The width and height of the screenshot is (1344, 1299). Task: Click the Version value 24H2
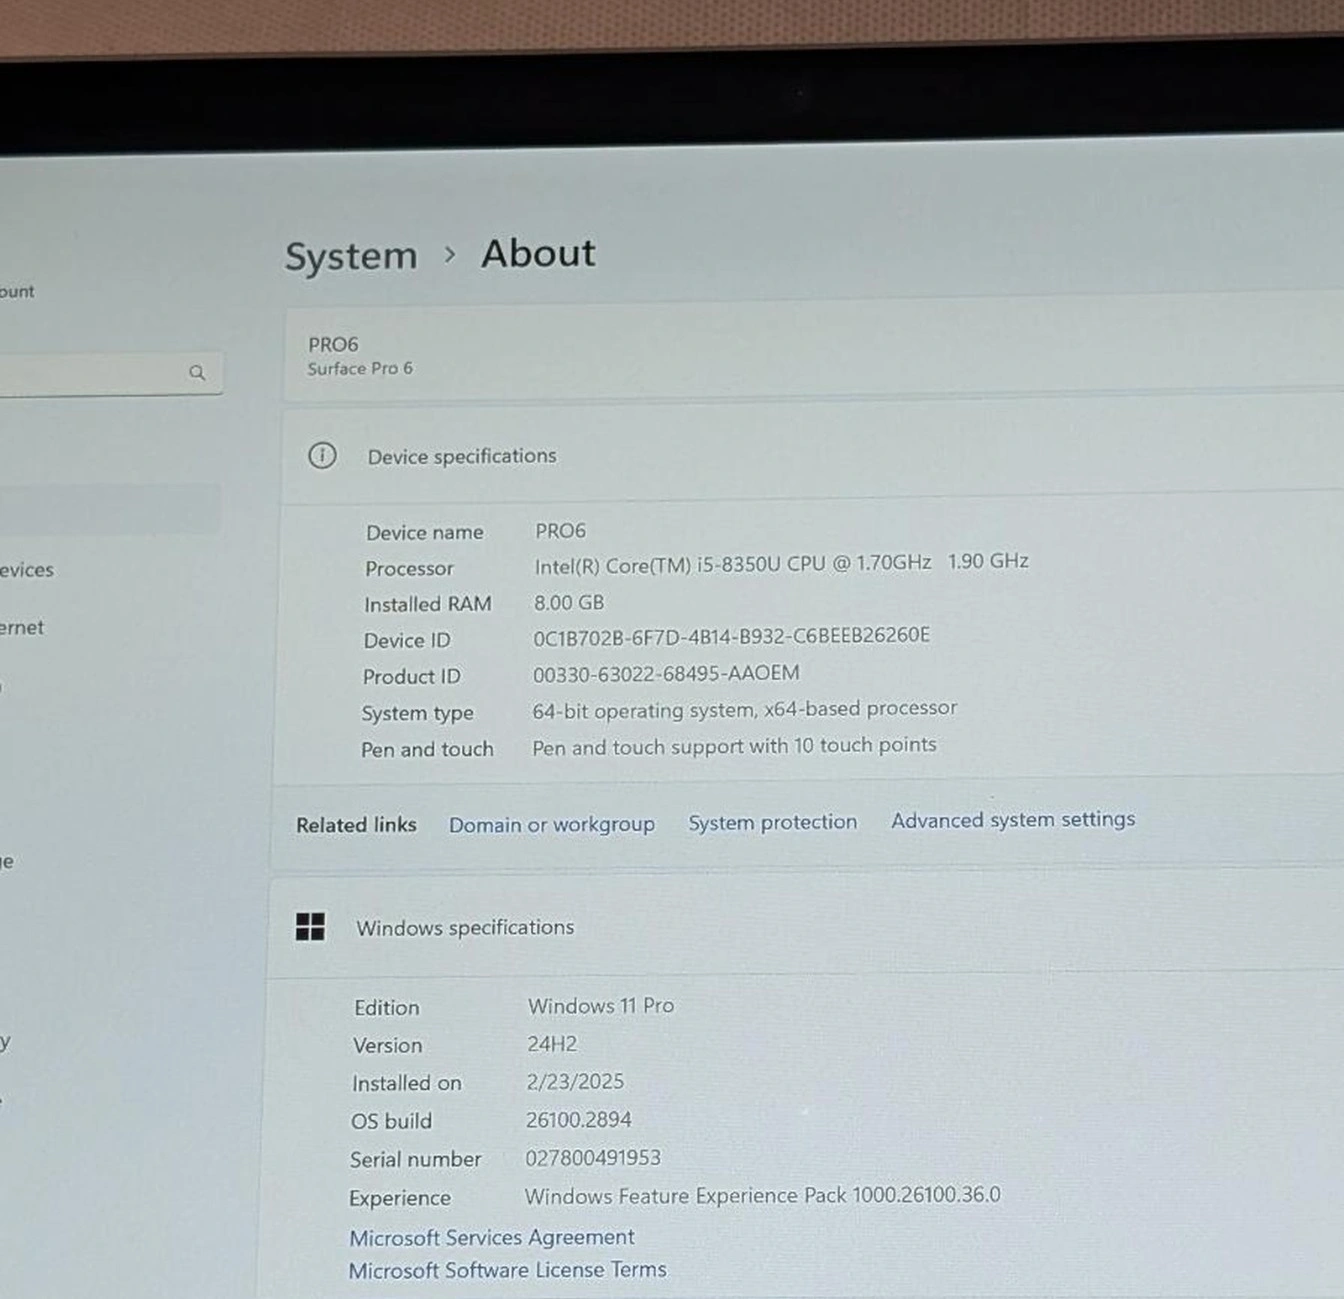coord(552,1043)
